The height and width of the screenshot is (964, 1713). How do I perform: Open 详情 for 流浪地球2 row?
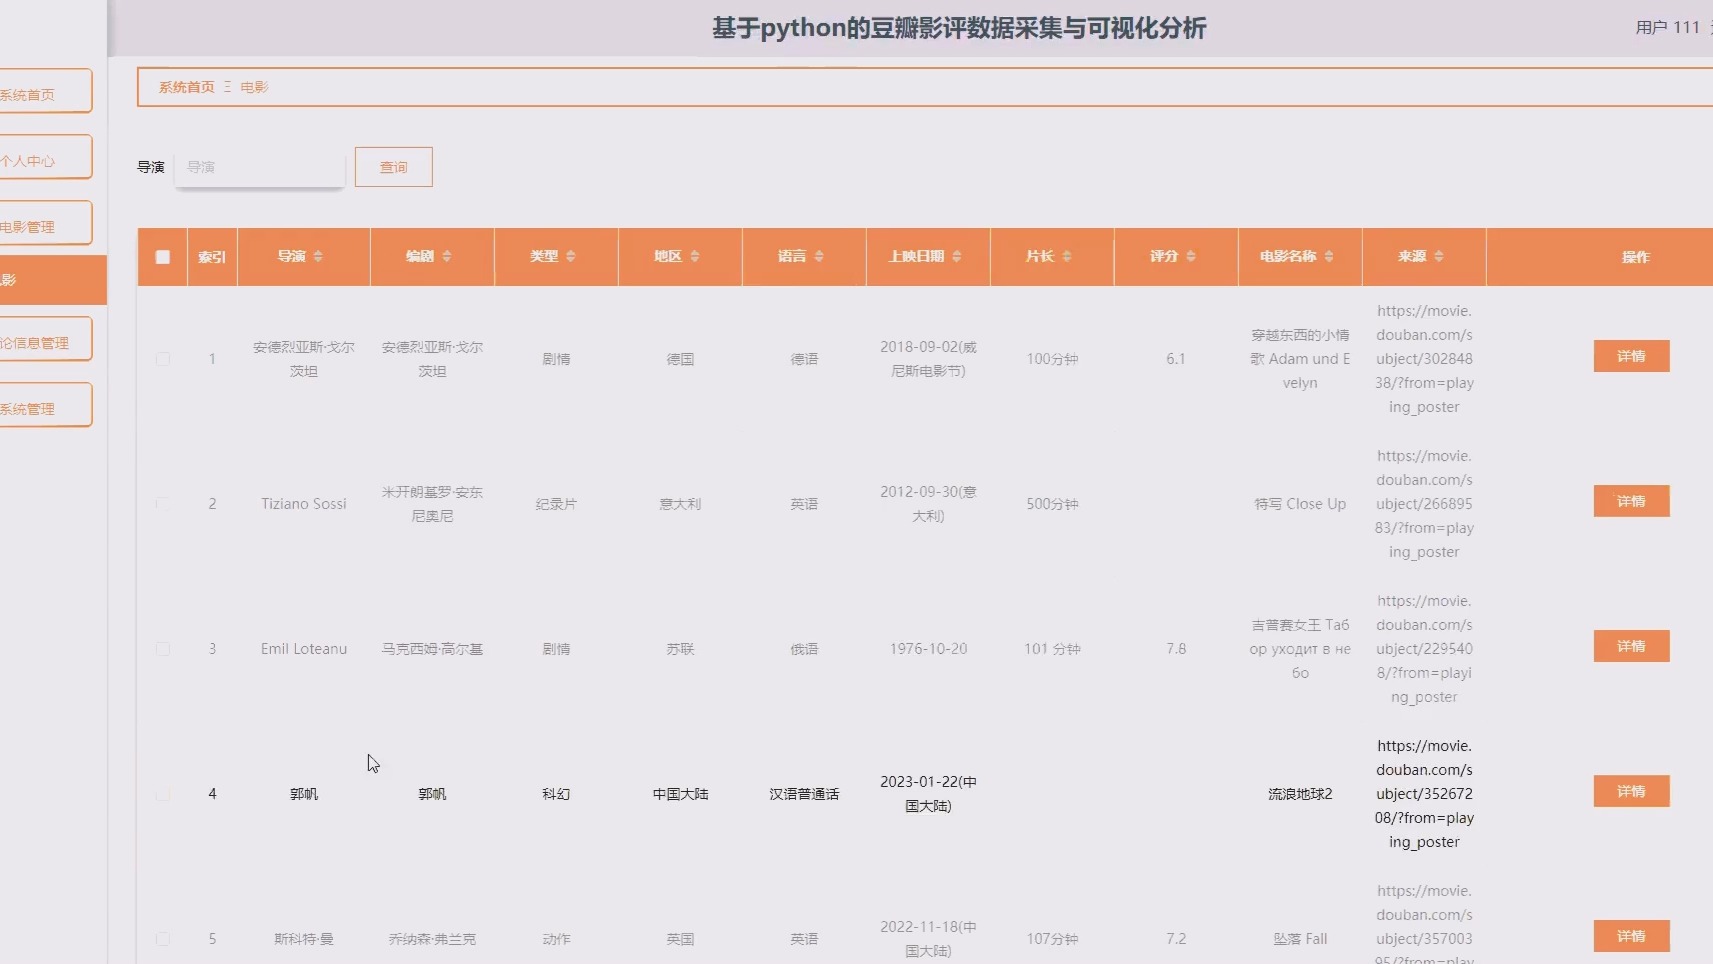point(1631,791)
